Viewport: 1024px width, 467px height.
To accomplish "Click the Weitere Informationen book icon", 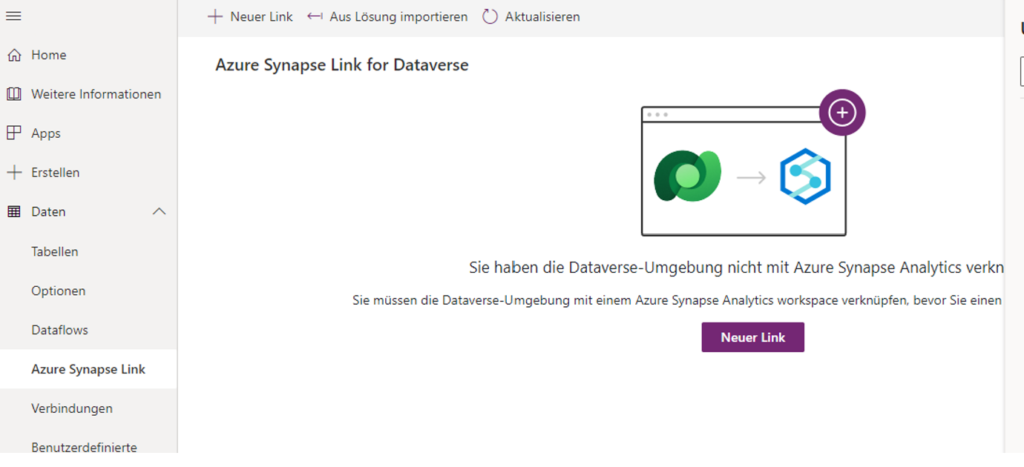I will tap(14, 95).
